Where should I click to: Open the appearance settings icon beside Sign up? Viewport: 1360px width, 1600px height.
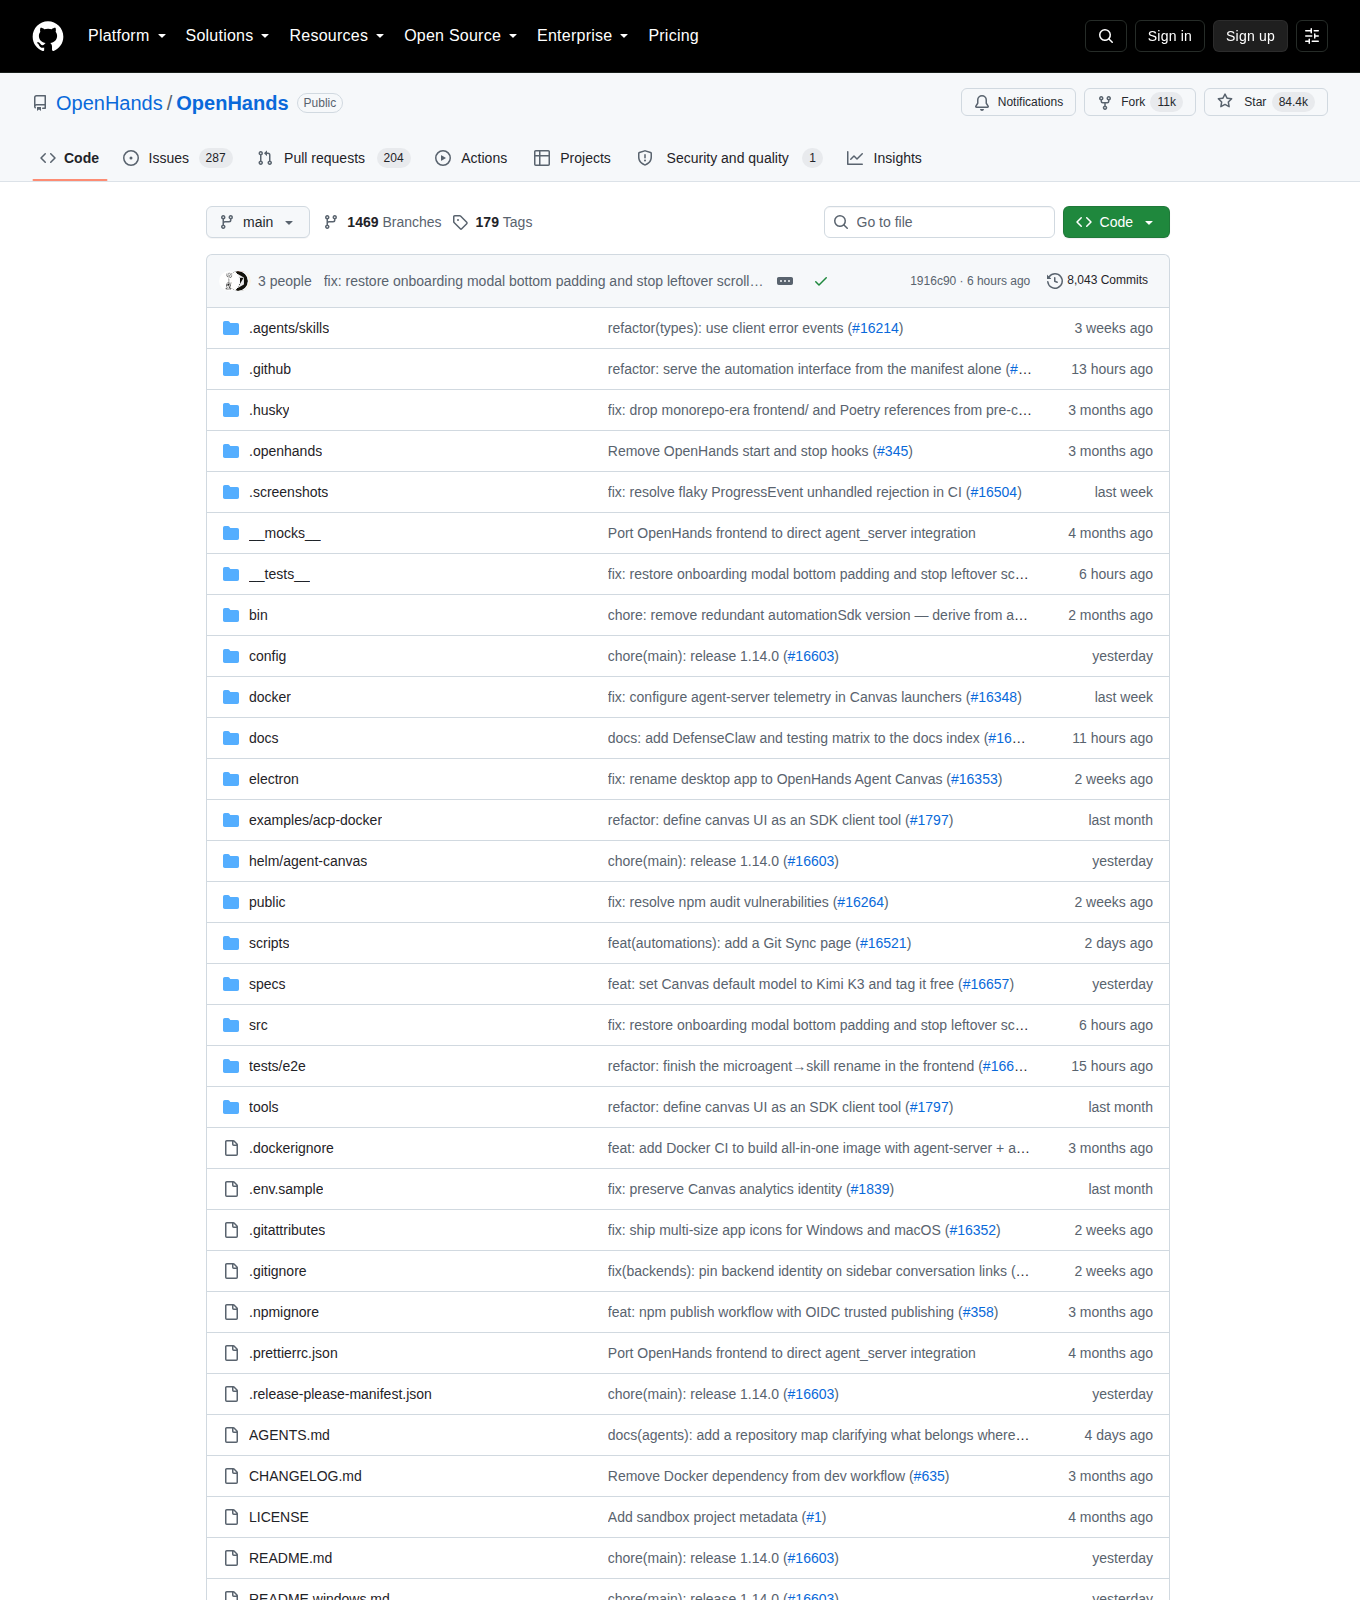[1312, 36]
